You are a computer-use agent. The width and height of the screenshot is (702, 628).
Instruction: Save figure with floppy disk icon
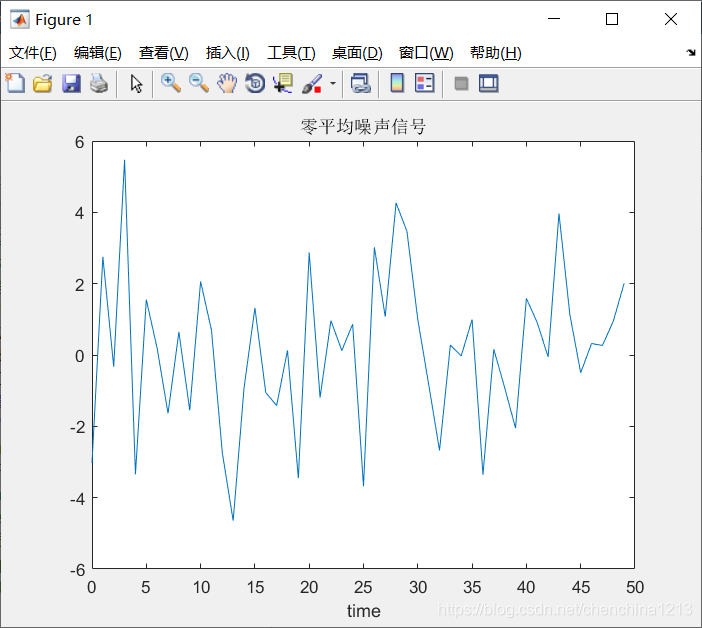71,84
